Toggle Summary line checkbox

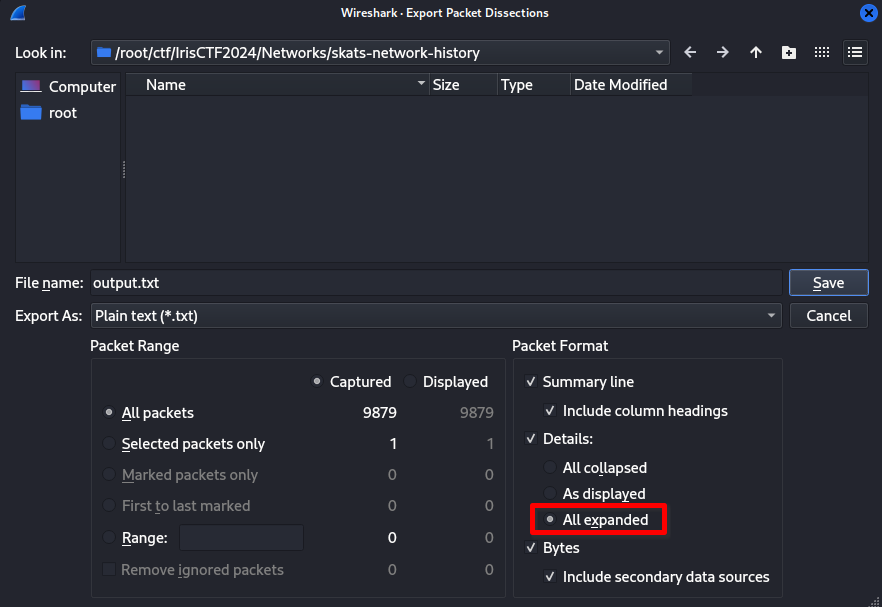click(531, 381)
